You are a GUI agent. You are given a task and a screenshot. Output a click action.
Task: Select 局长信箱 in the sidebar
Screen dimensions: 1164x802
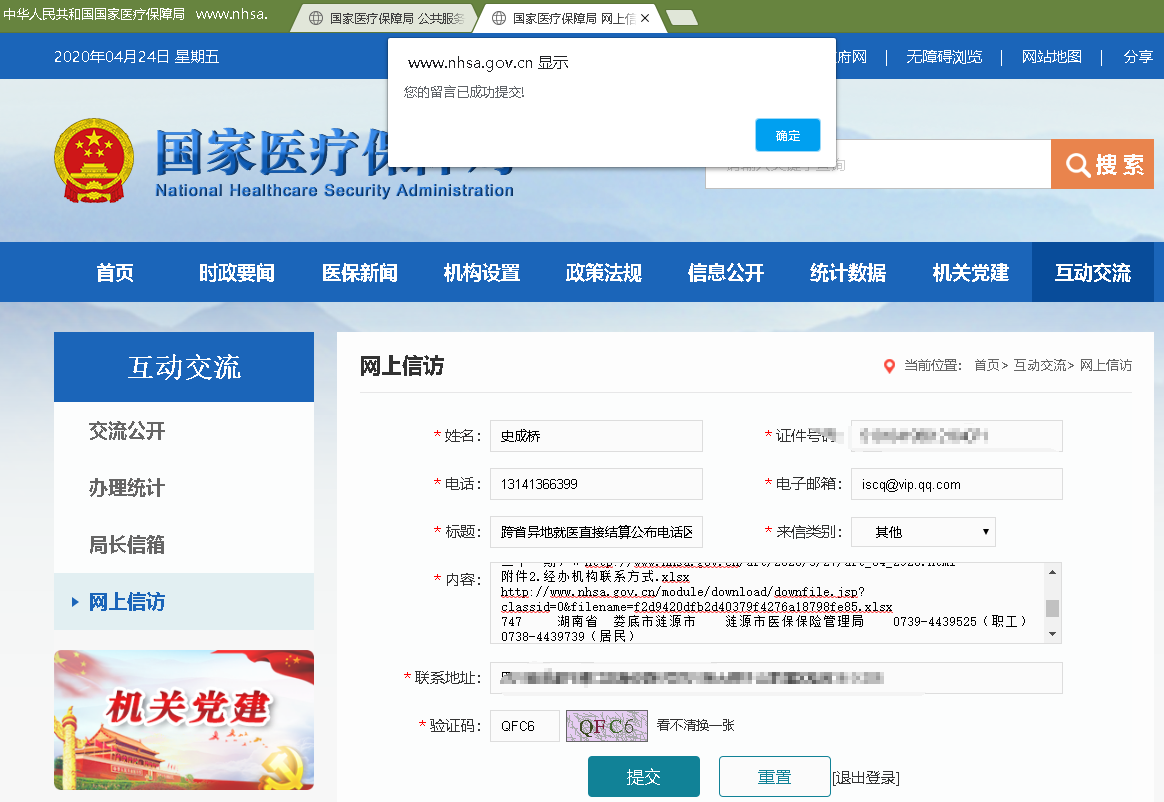[127, 544]
